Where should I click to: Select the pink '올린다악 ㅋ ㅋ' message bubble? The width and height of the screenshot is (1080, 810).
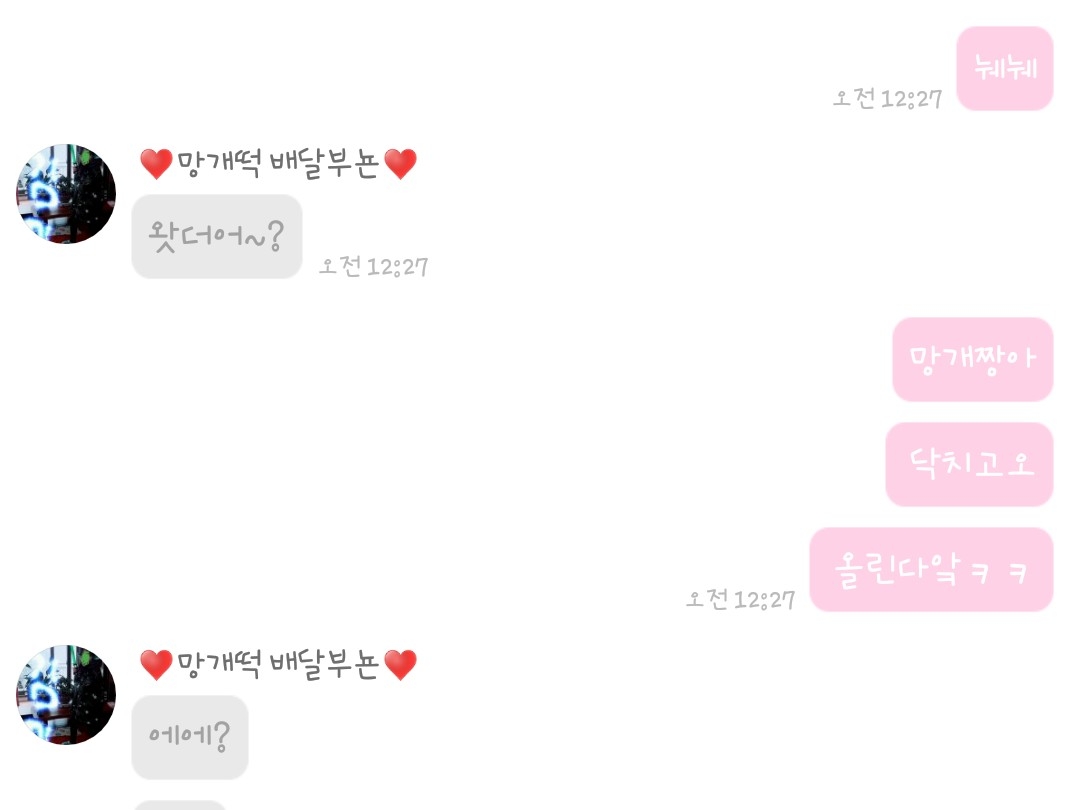point(931,570)
